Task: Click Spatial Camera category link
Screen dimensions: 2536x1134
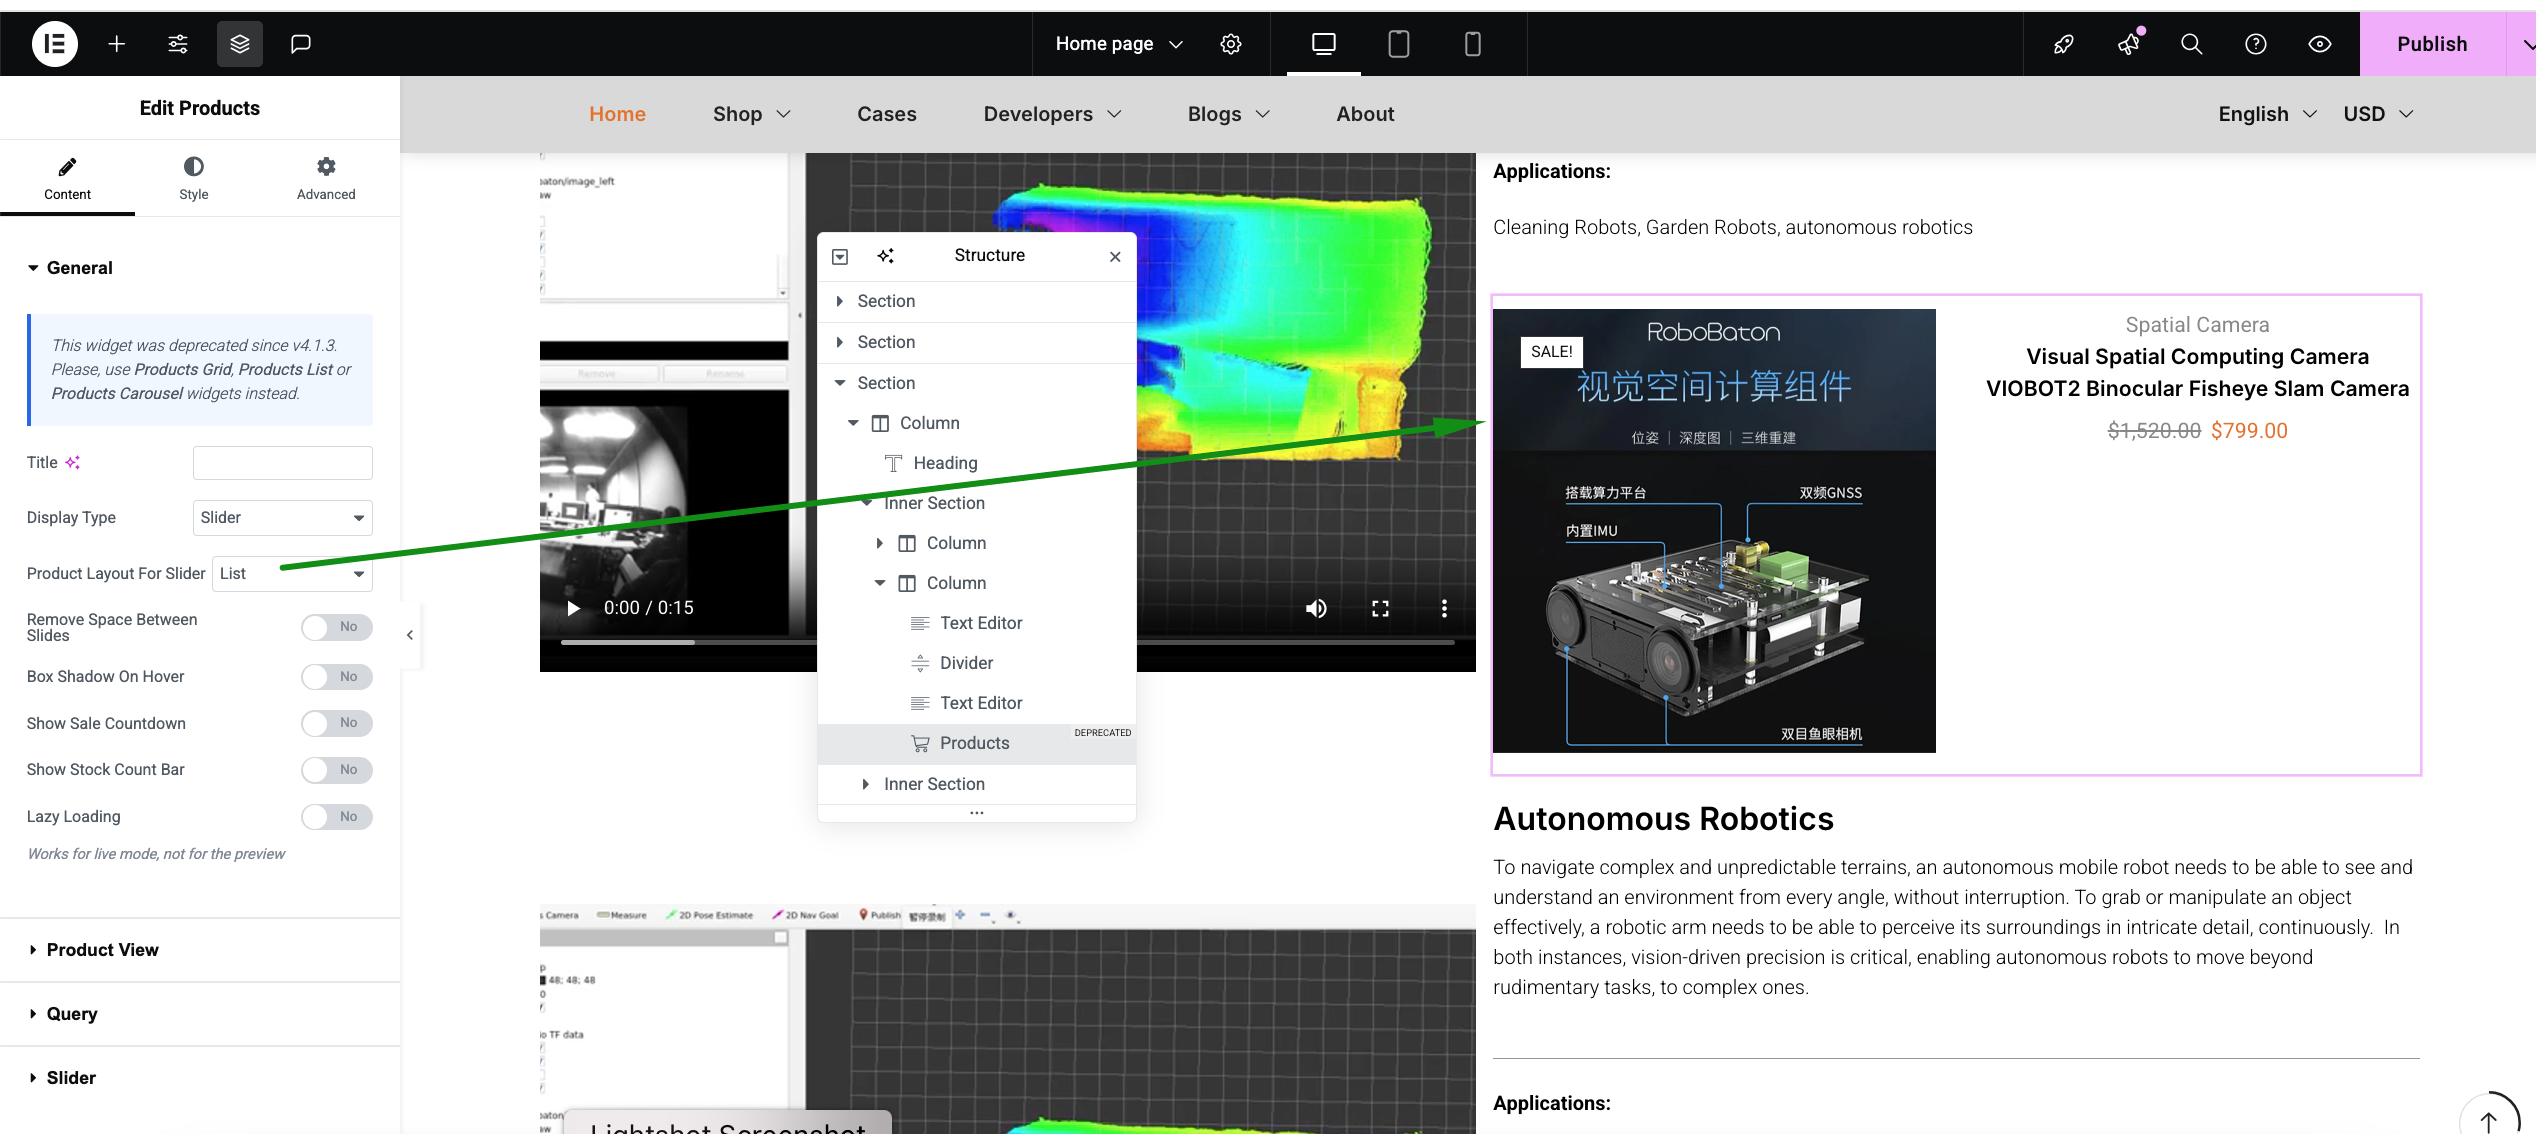Action: pos(2197,325)
